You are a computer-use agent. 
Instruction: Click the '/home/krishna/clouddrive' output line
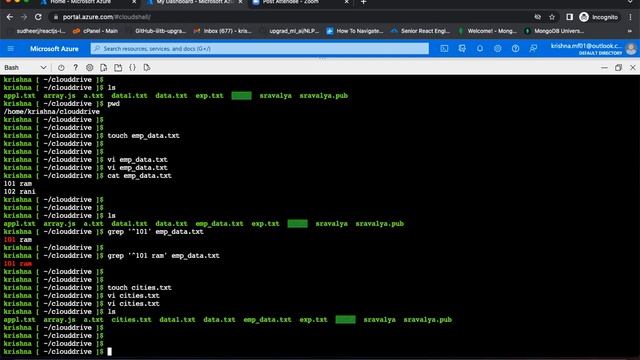tap(51, 111)
